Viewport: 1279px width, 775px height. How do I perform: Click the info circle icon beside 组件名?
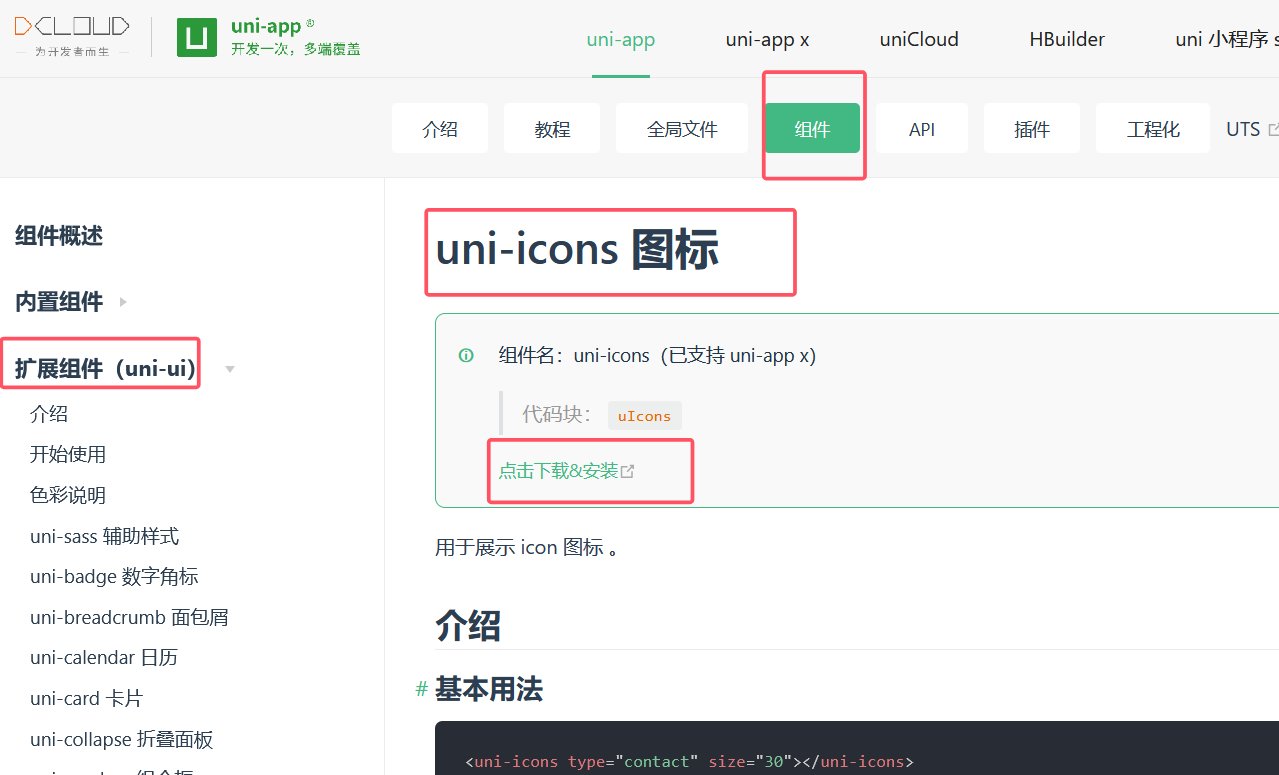[466, 355]
